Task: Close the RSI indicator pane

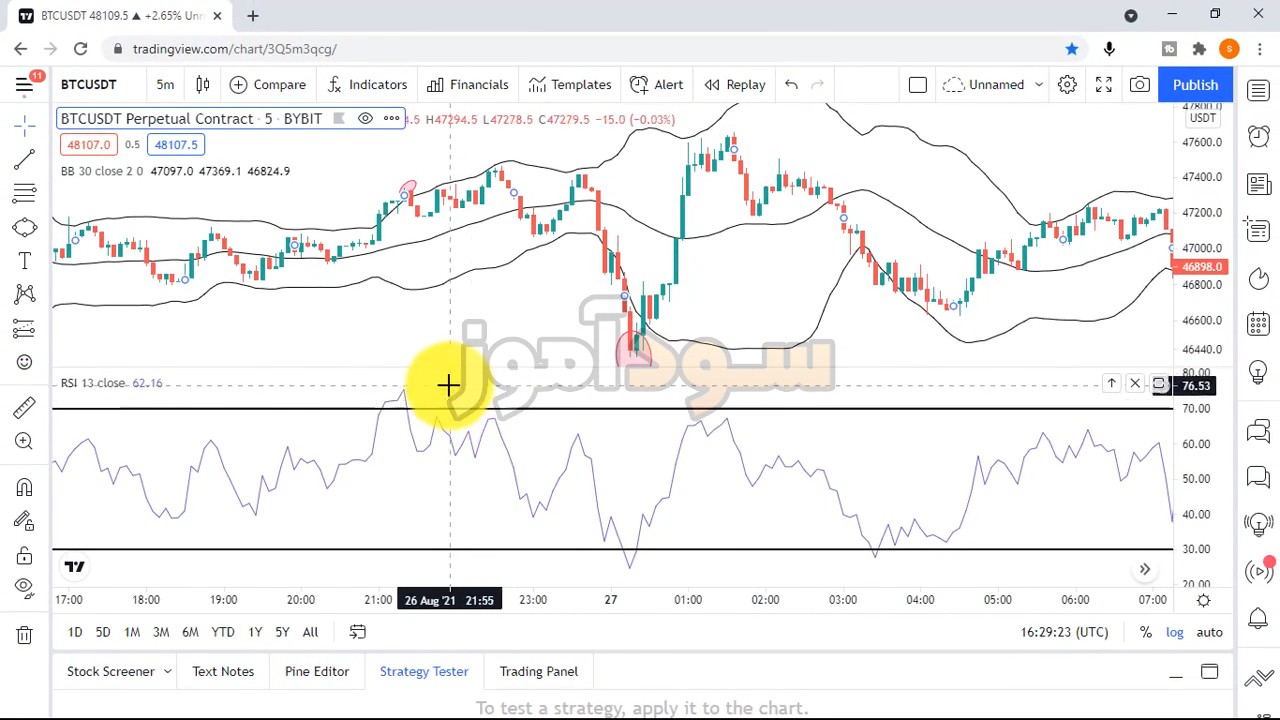Action: tap(1135, 384)
